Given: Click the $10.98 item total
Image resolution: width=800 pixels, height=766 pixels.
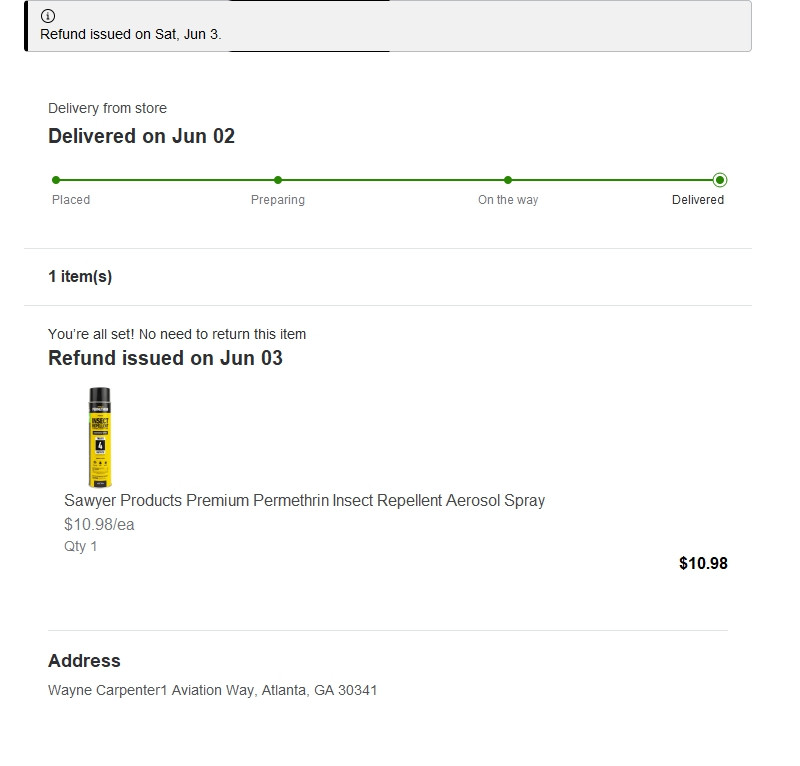Looking at the screenshot, I should coord(703,563).
